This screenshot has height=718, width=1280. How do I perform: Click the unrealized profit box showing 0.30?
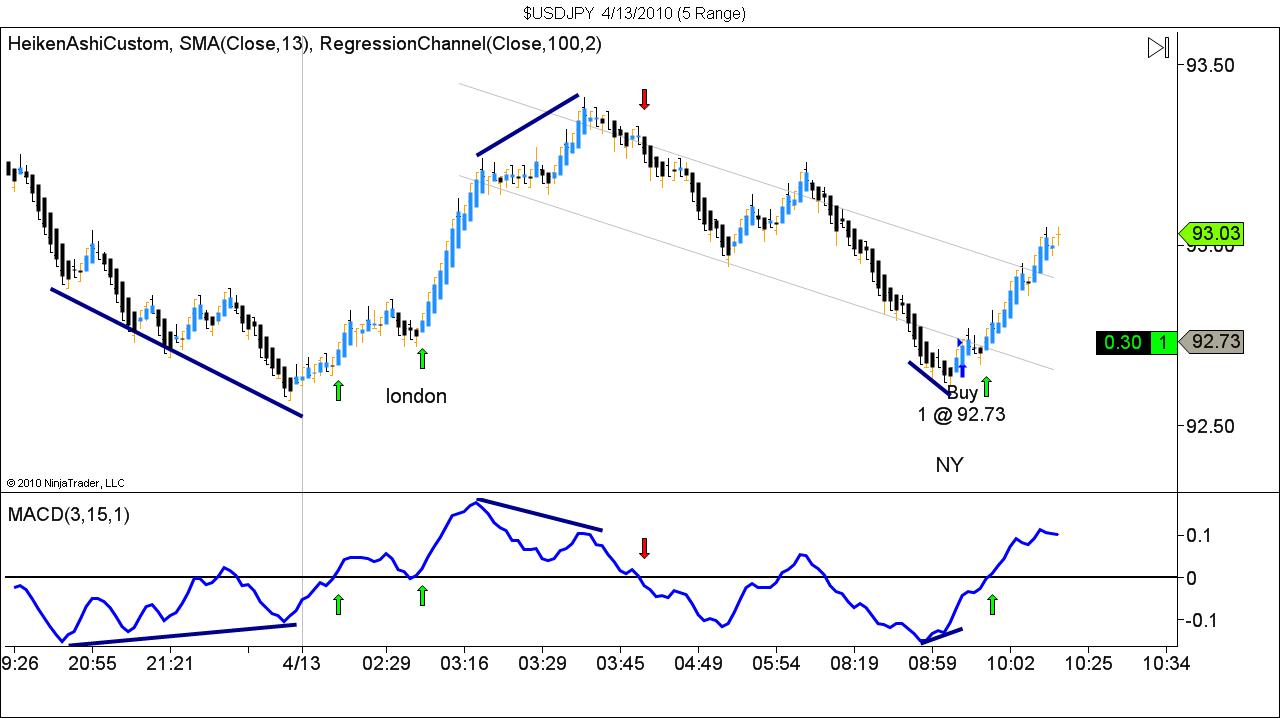[1124, 342]
